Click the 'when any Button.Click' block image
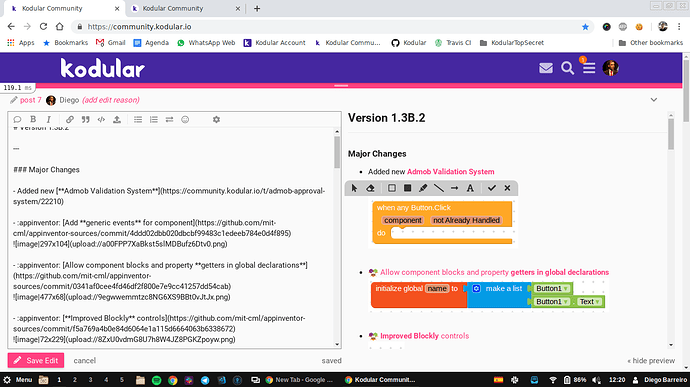The image size is (690, 387). [442, 223]
